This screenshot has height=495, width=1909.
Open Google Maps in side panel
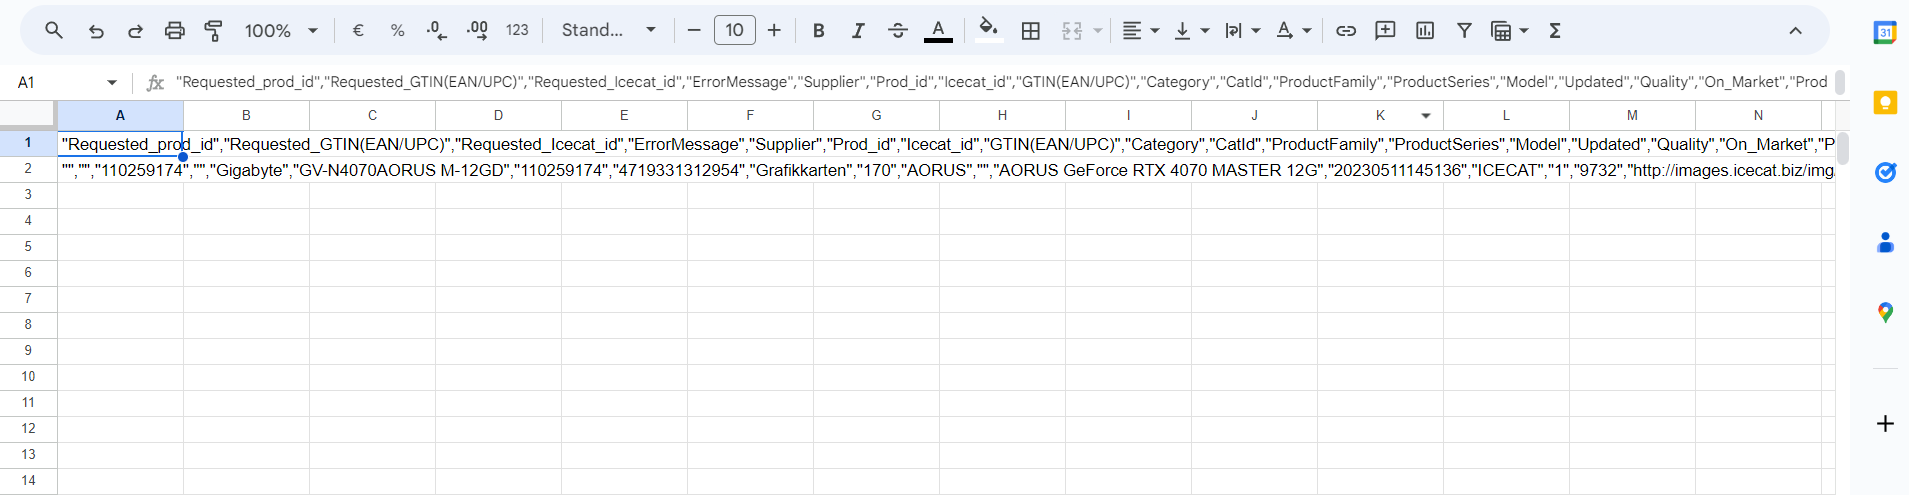[1885, 313]
